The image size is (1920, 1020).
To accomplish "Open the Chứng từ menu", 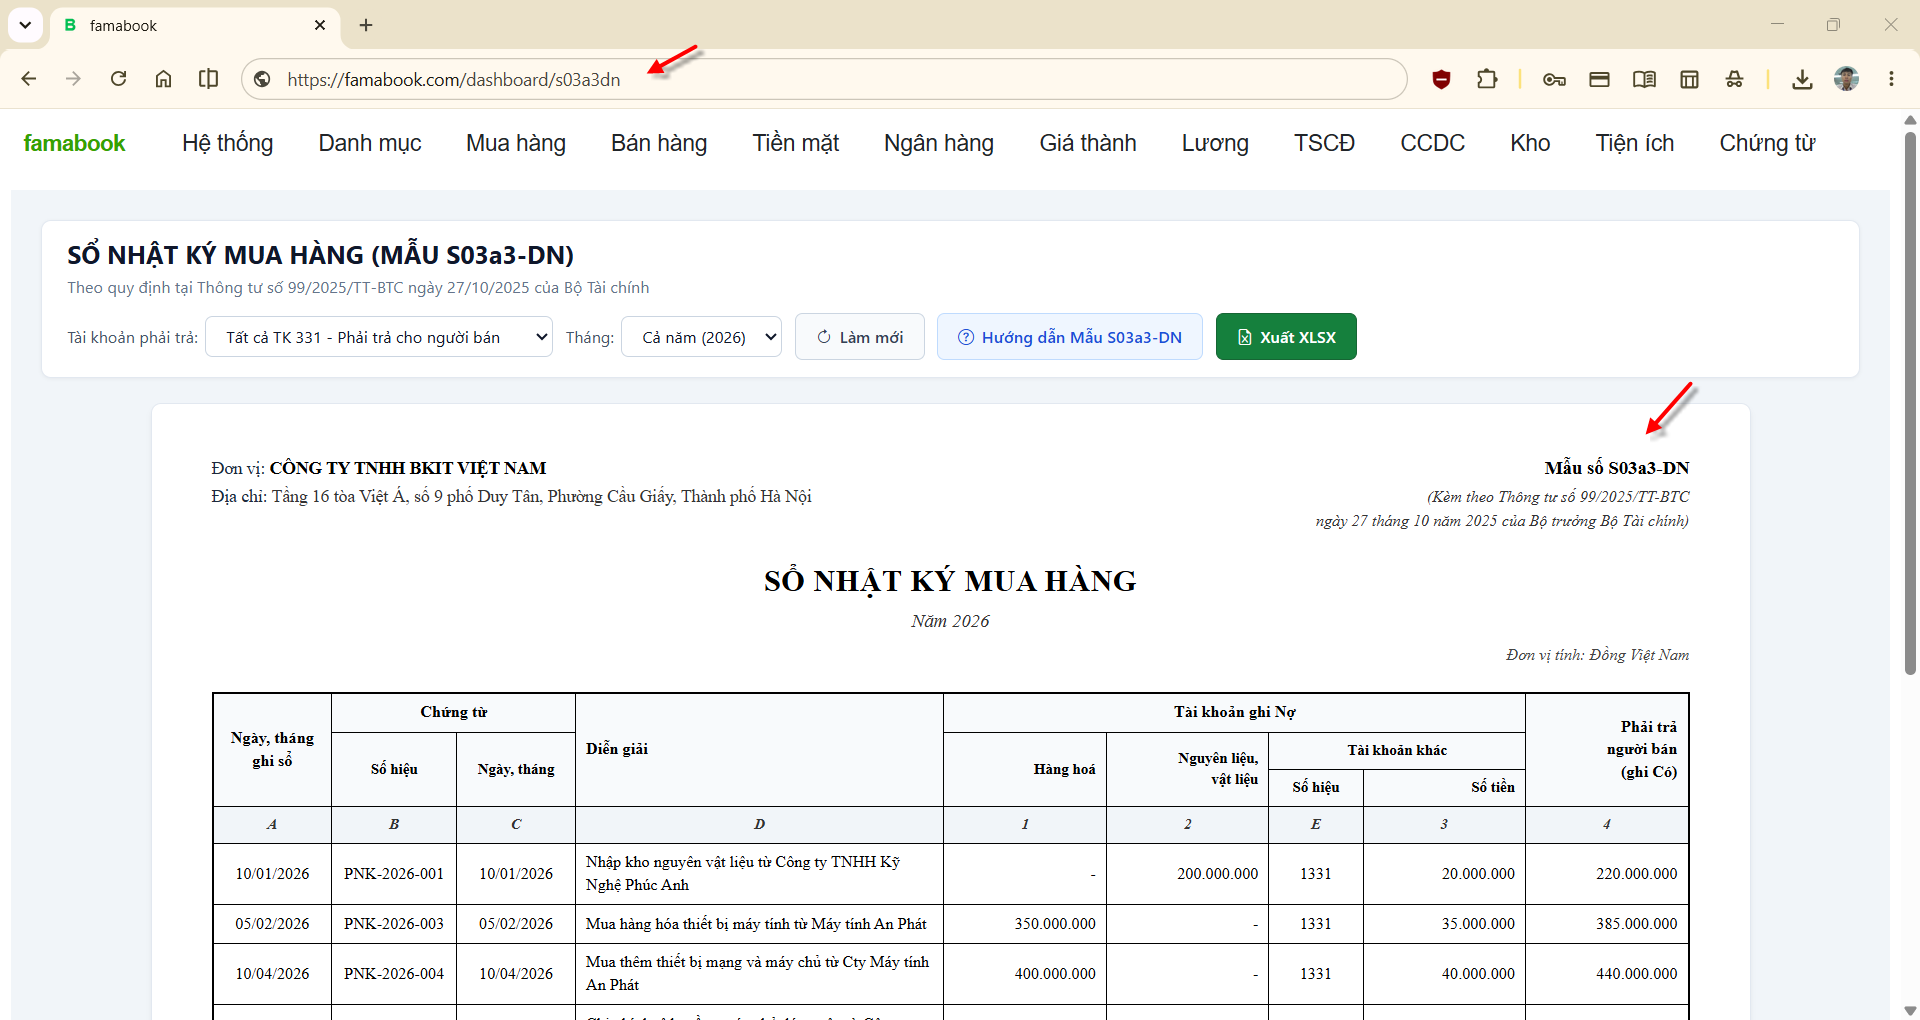I will click(x=1767, y=143).
